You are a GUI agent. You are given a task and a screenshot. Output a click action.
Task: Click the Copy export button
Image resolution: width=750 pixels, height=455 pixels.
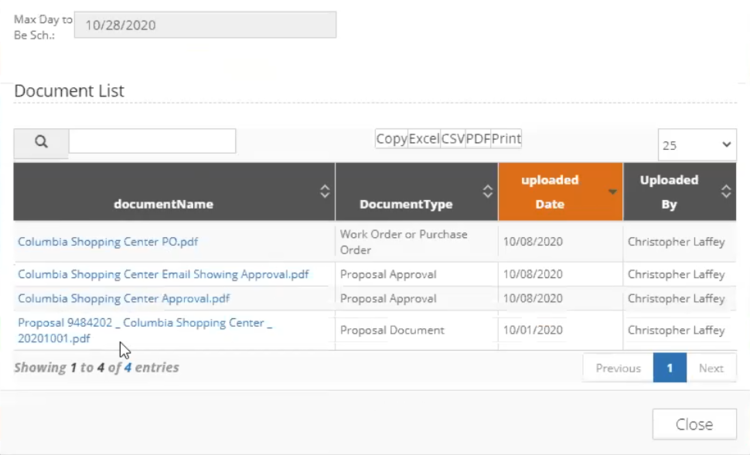pyautogui.click(x=391, y=139)
